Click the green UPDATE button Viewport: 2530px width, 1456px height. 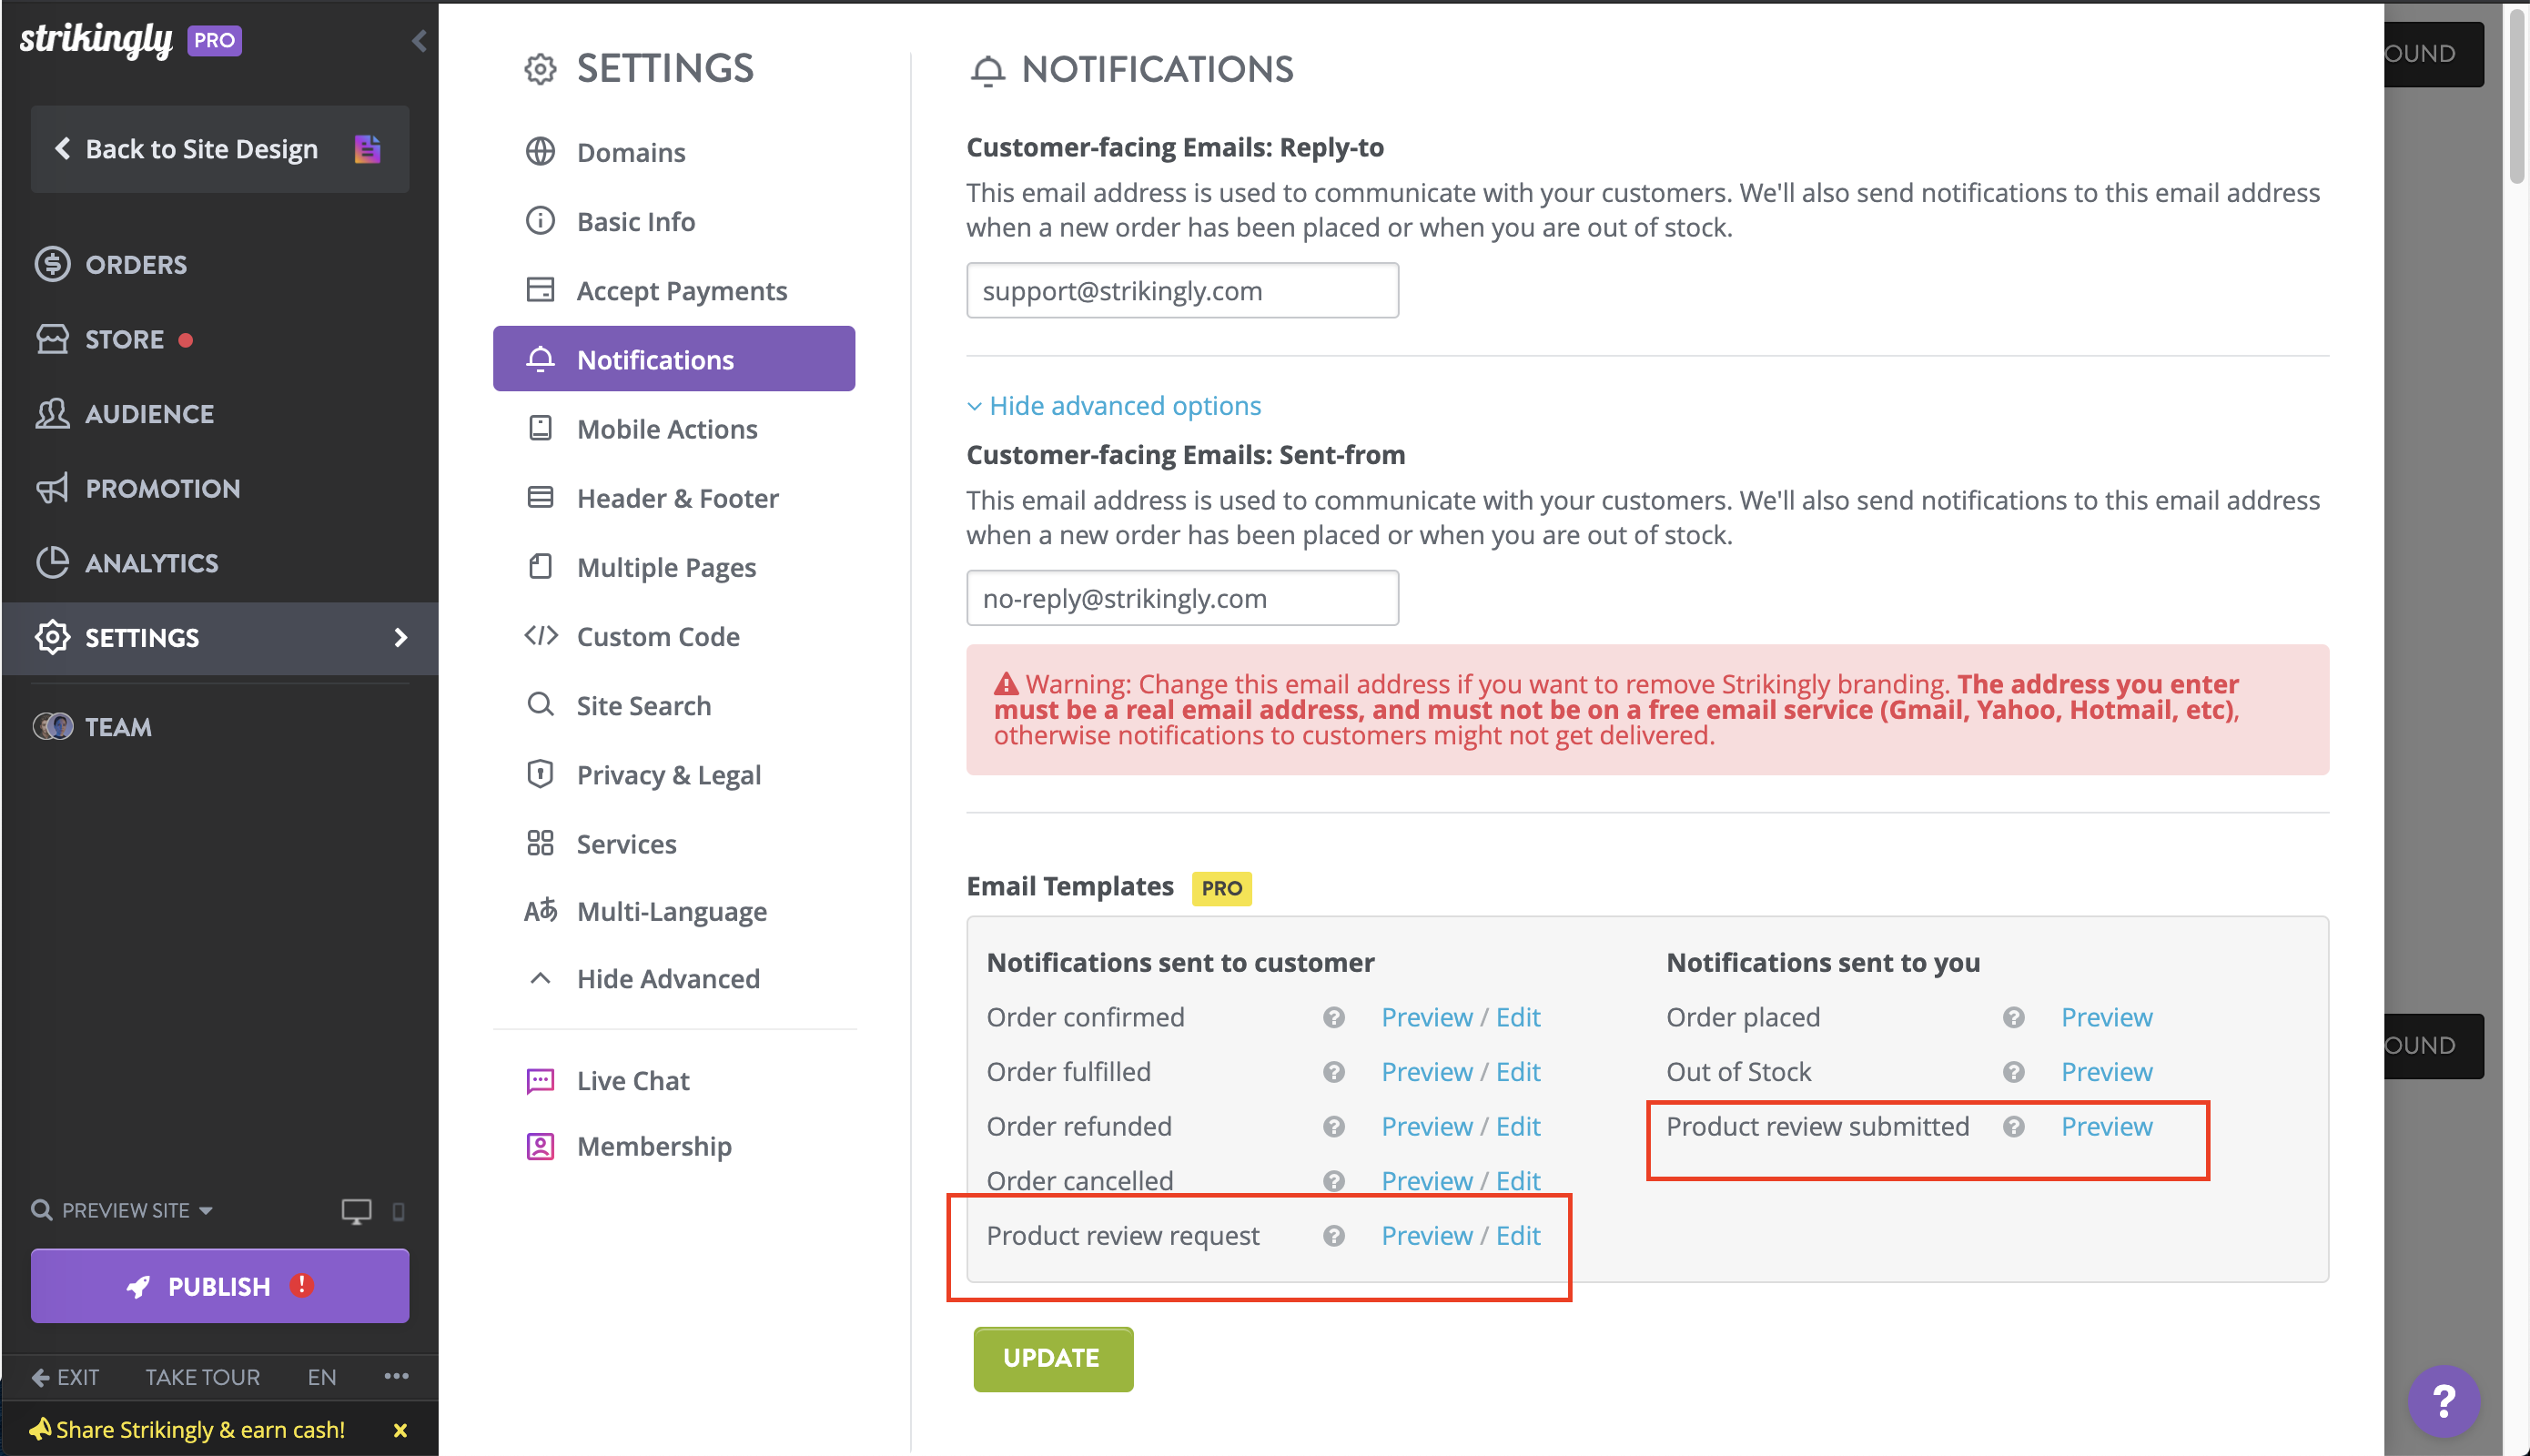pos(1053,1359)
